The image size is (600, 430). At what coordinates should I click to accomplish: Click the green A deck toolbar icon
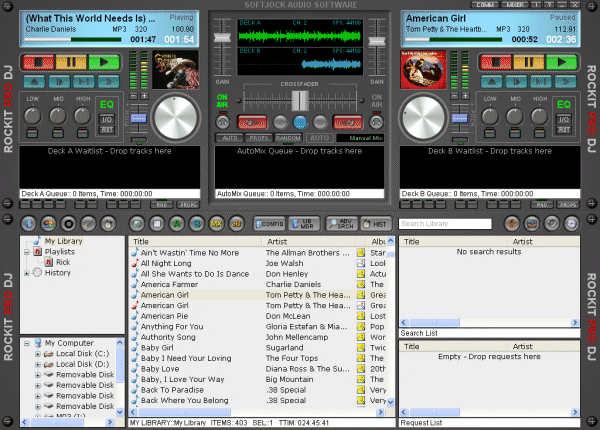coord(176,224)
